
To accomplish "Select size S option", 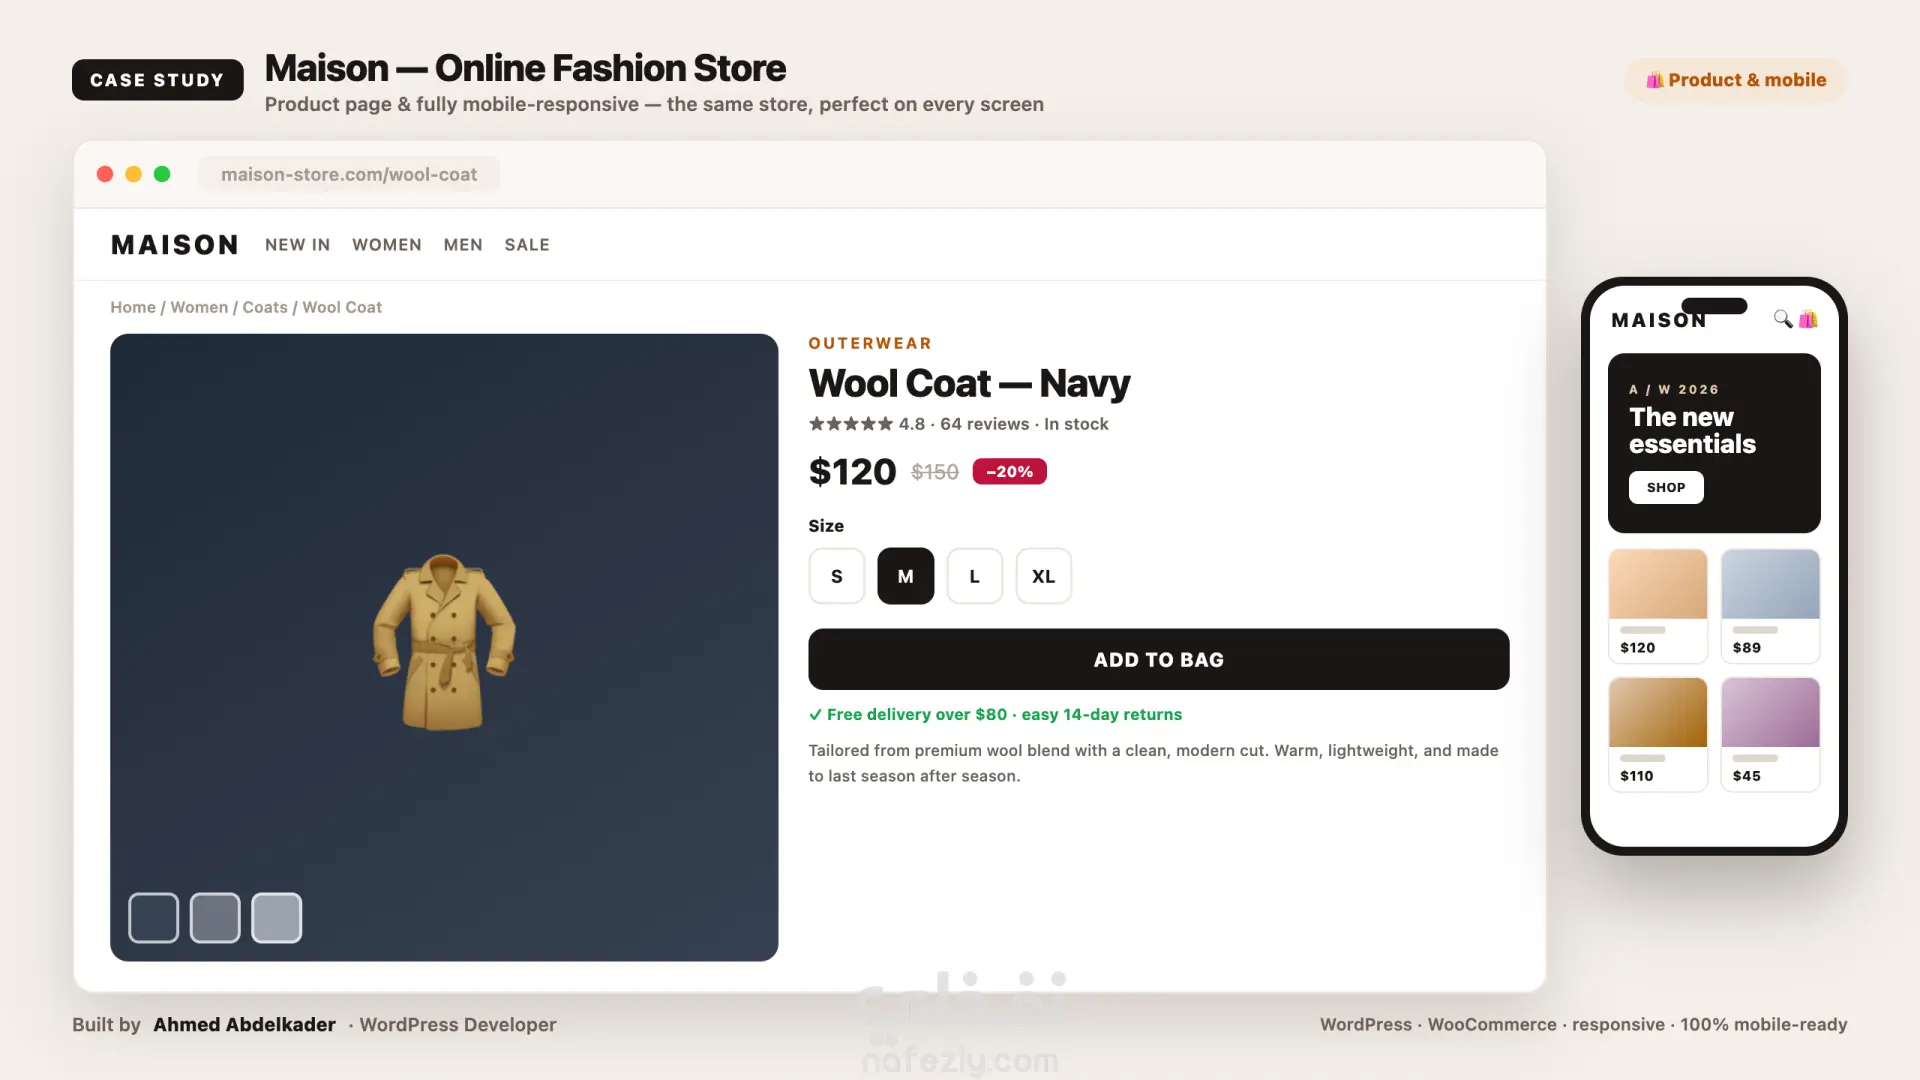I will tap(837, 576).
